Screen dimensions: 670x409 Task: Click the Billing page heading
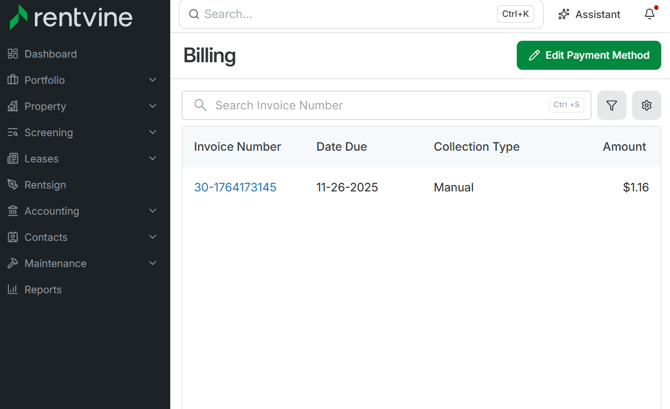pyautogui.click(x=209, y=56)
